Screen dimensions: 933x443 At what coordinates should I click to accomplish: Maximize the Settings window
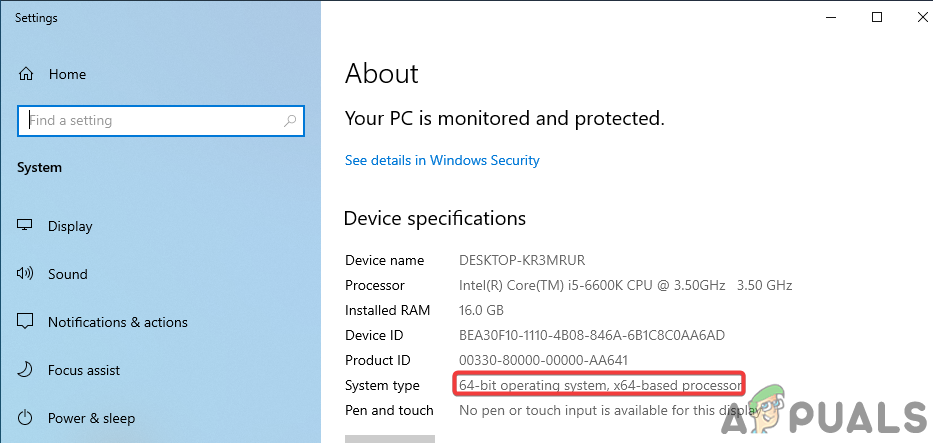click(876, 17)
